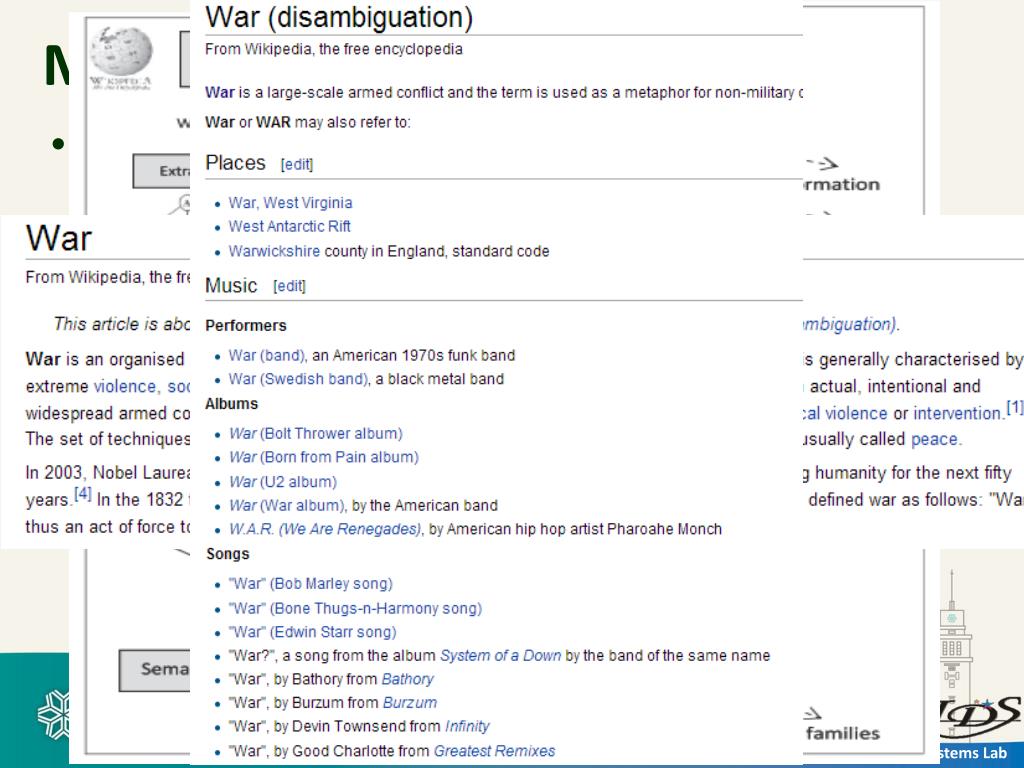The height and width of the screenshot is (768, 1024).
Task: Click the large War article title
Action: 59,238
